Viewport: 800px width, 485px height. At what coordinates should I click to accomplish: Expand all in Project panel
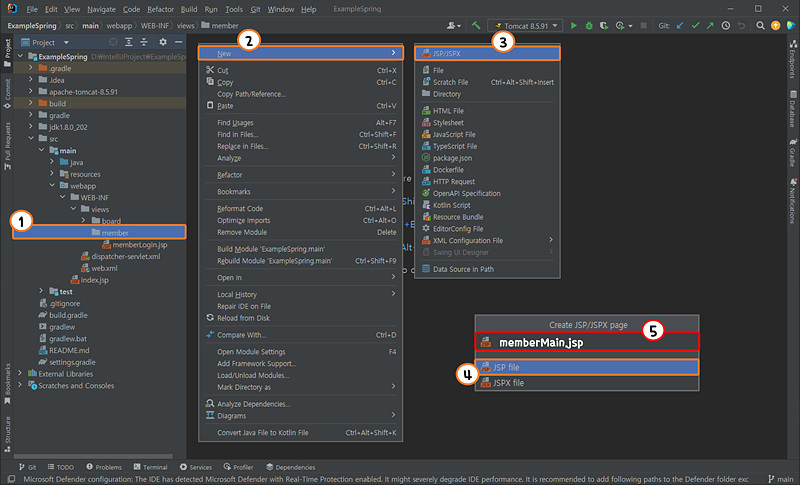click(129, 42)
